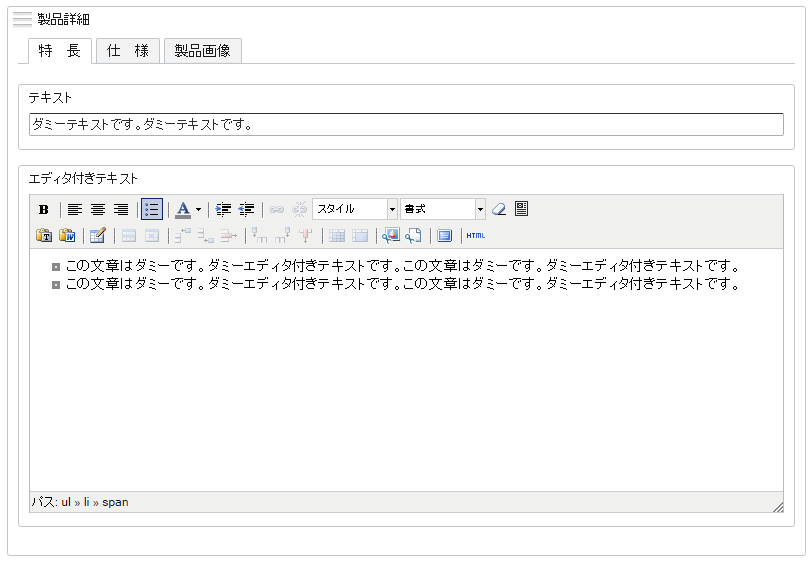The height and width of the screenshot is (564, 812).
Task: Click the insert column before icon
Action: pyautogui.click(x=259, y=236)
